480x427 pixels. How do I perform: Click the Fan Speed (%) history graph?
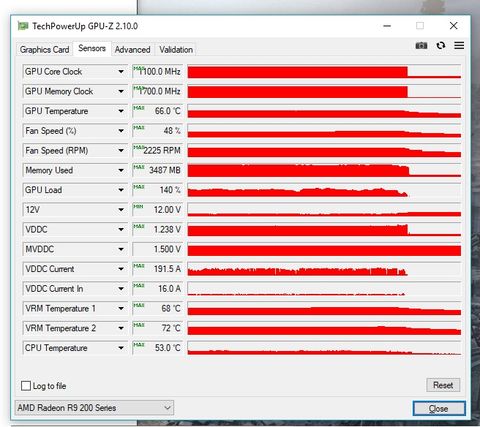tap(324, 131)
